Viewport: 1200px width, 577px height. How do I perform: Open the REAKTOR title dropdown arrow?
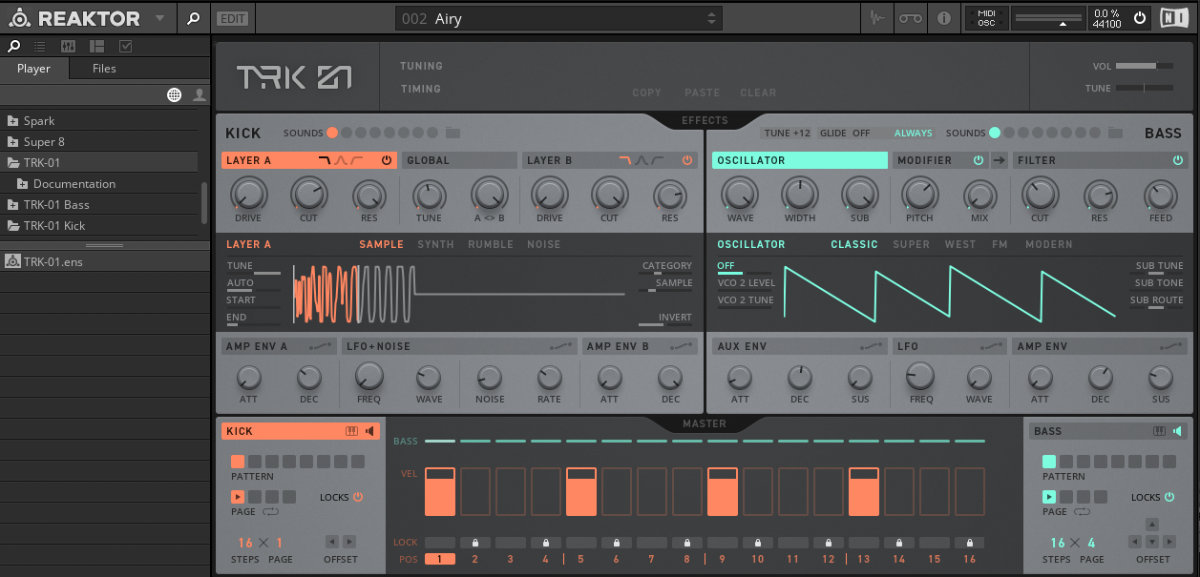[x=158, y=17]
